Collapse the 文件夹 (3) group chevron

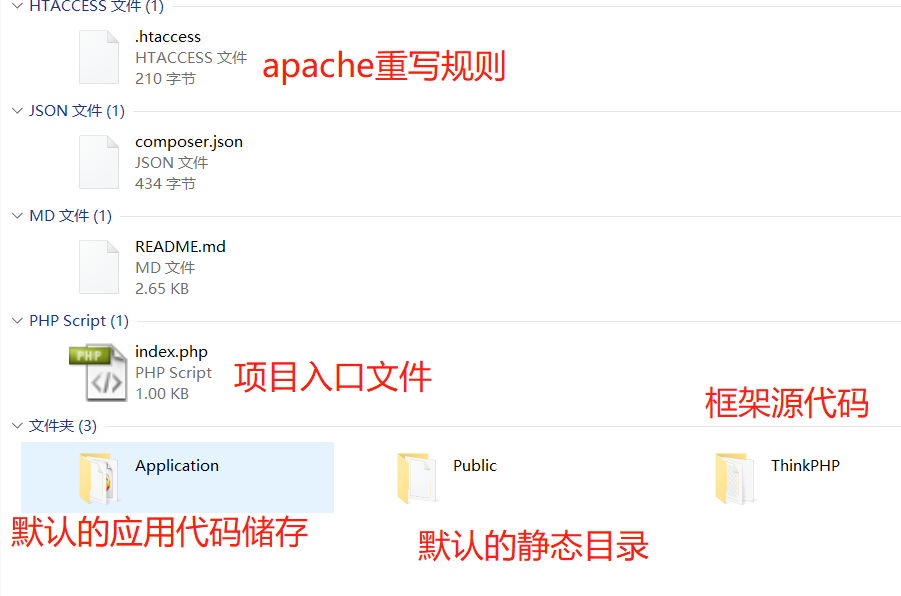click(17, 425)
